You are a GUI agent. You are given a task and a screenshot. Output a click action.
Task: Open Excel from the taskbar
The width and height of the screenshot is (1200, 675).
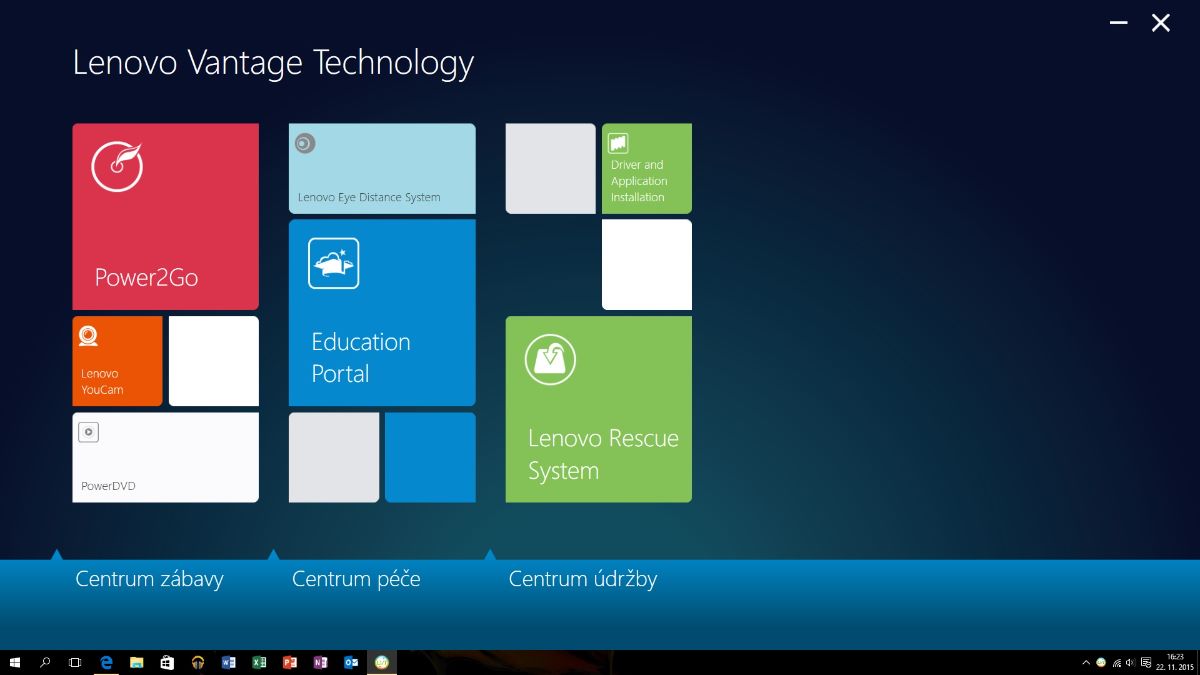pyautogui.click(x=259, y=662)
